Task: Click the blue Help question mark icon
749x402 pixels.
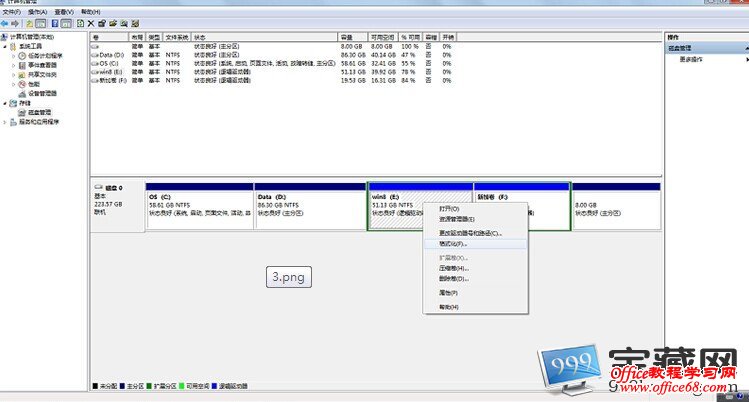Action: coord(55,23)
